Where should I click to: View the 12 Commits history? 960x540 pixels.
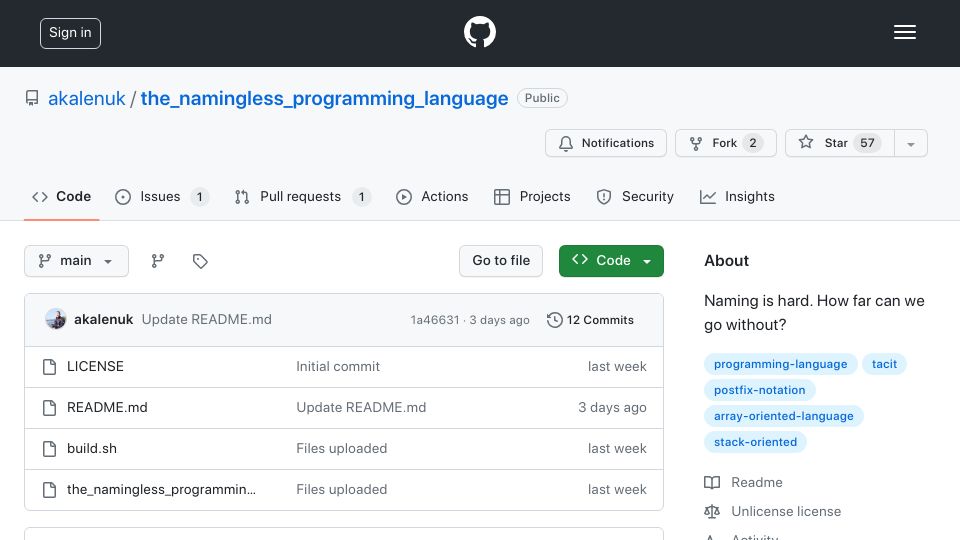(x=591, y=320)
